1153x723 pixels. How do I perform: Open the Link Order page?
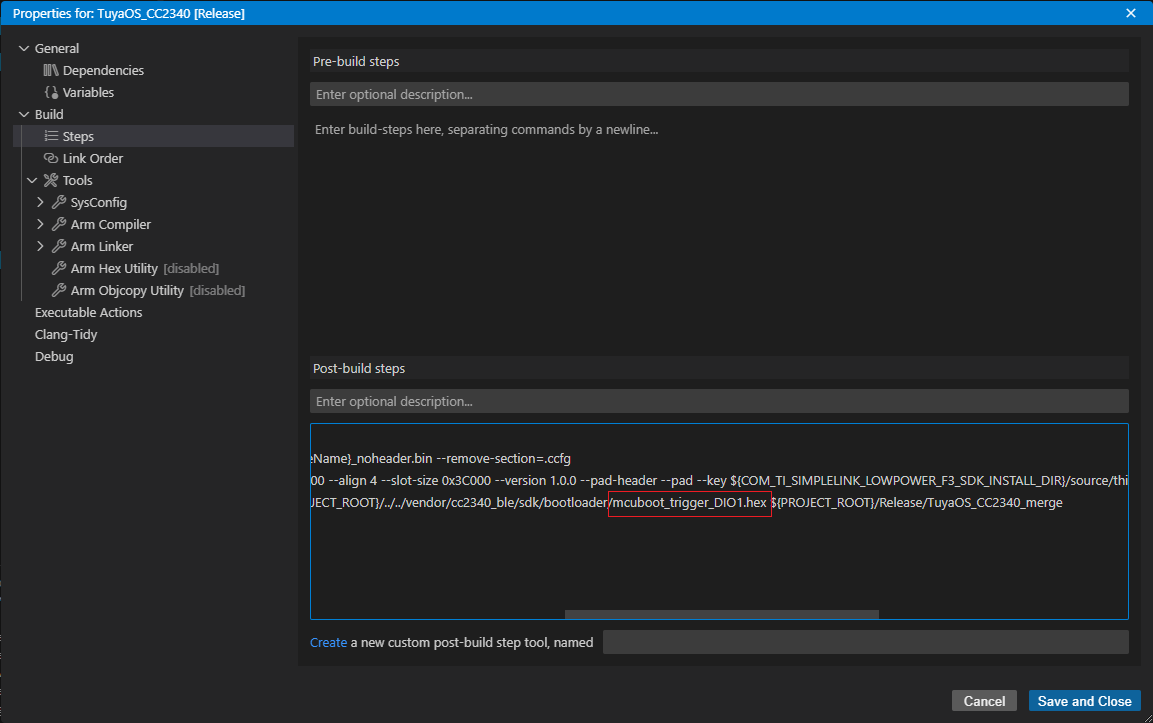[x=93, y=158]
